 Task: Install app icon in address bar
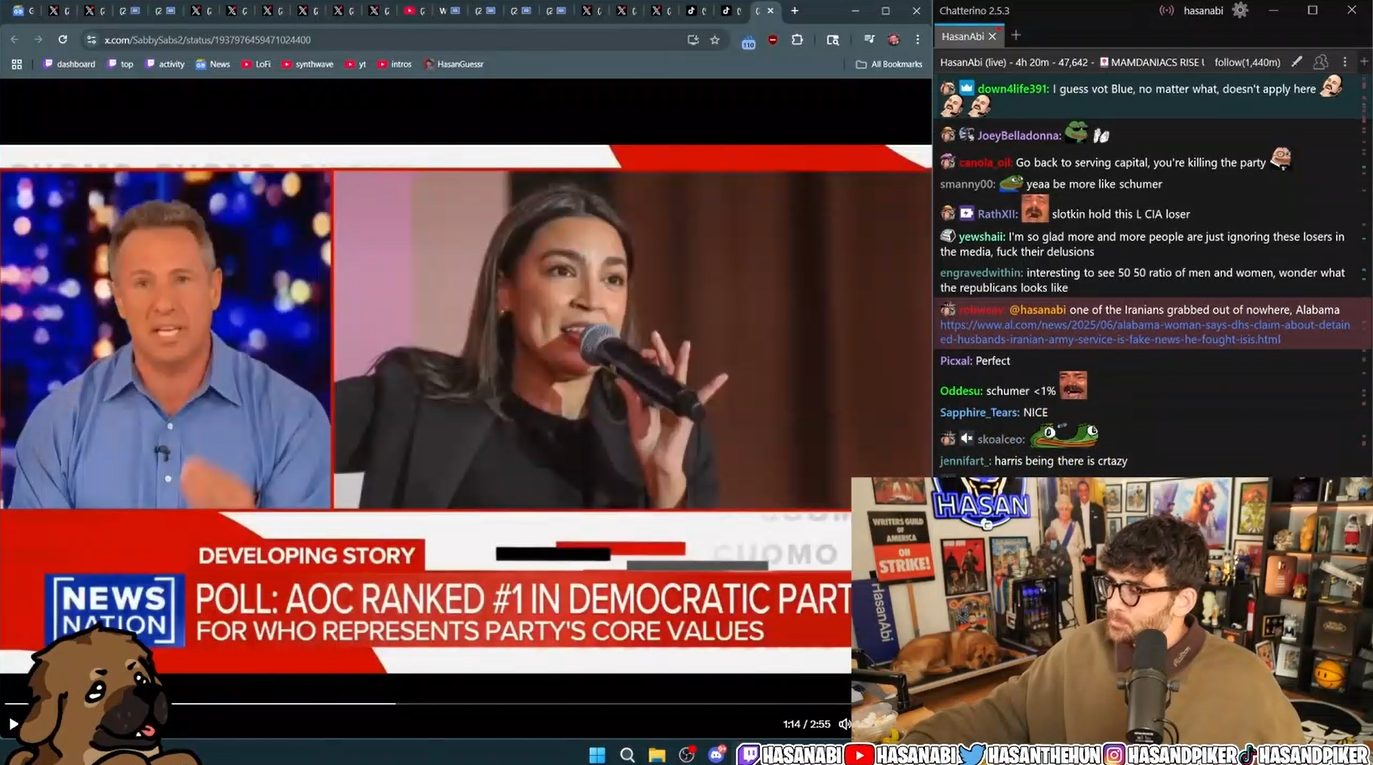693,40
